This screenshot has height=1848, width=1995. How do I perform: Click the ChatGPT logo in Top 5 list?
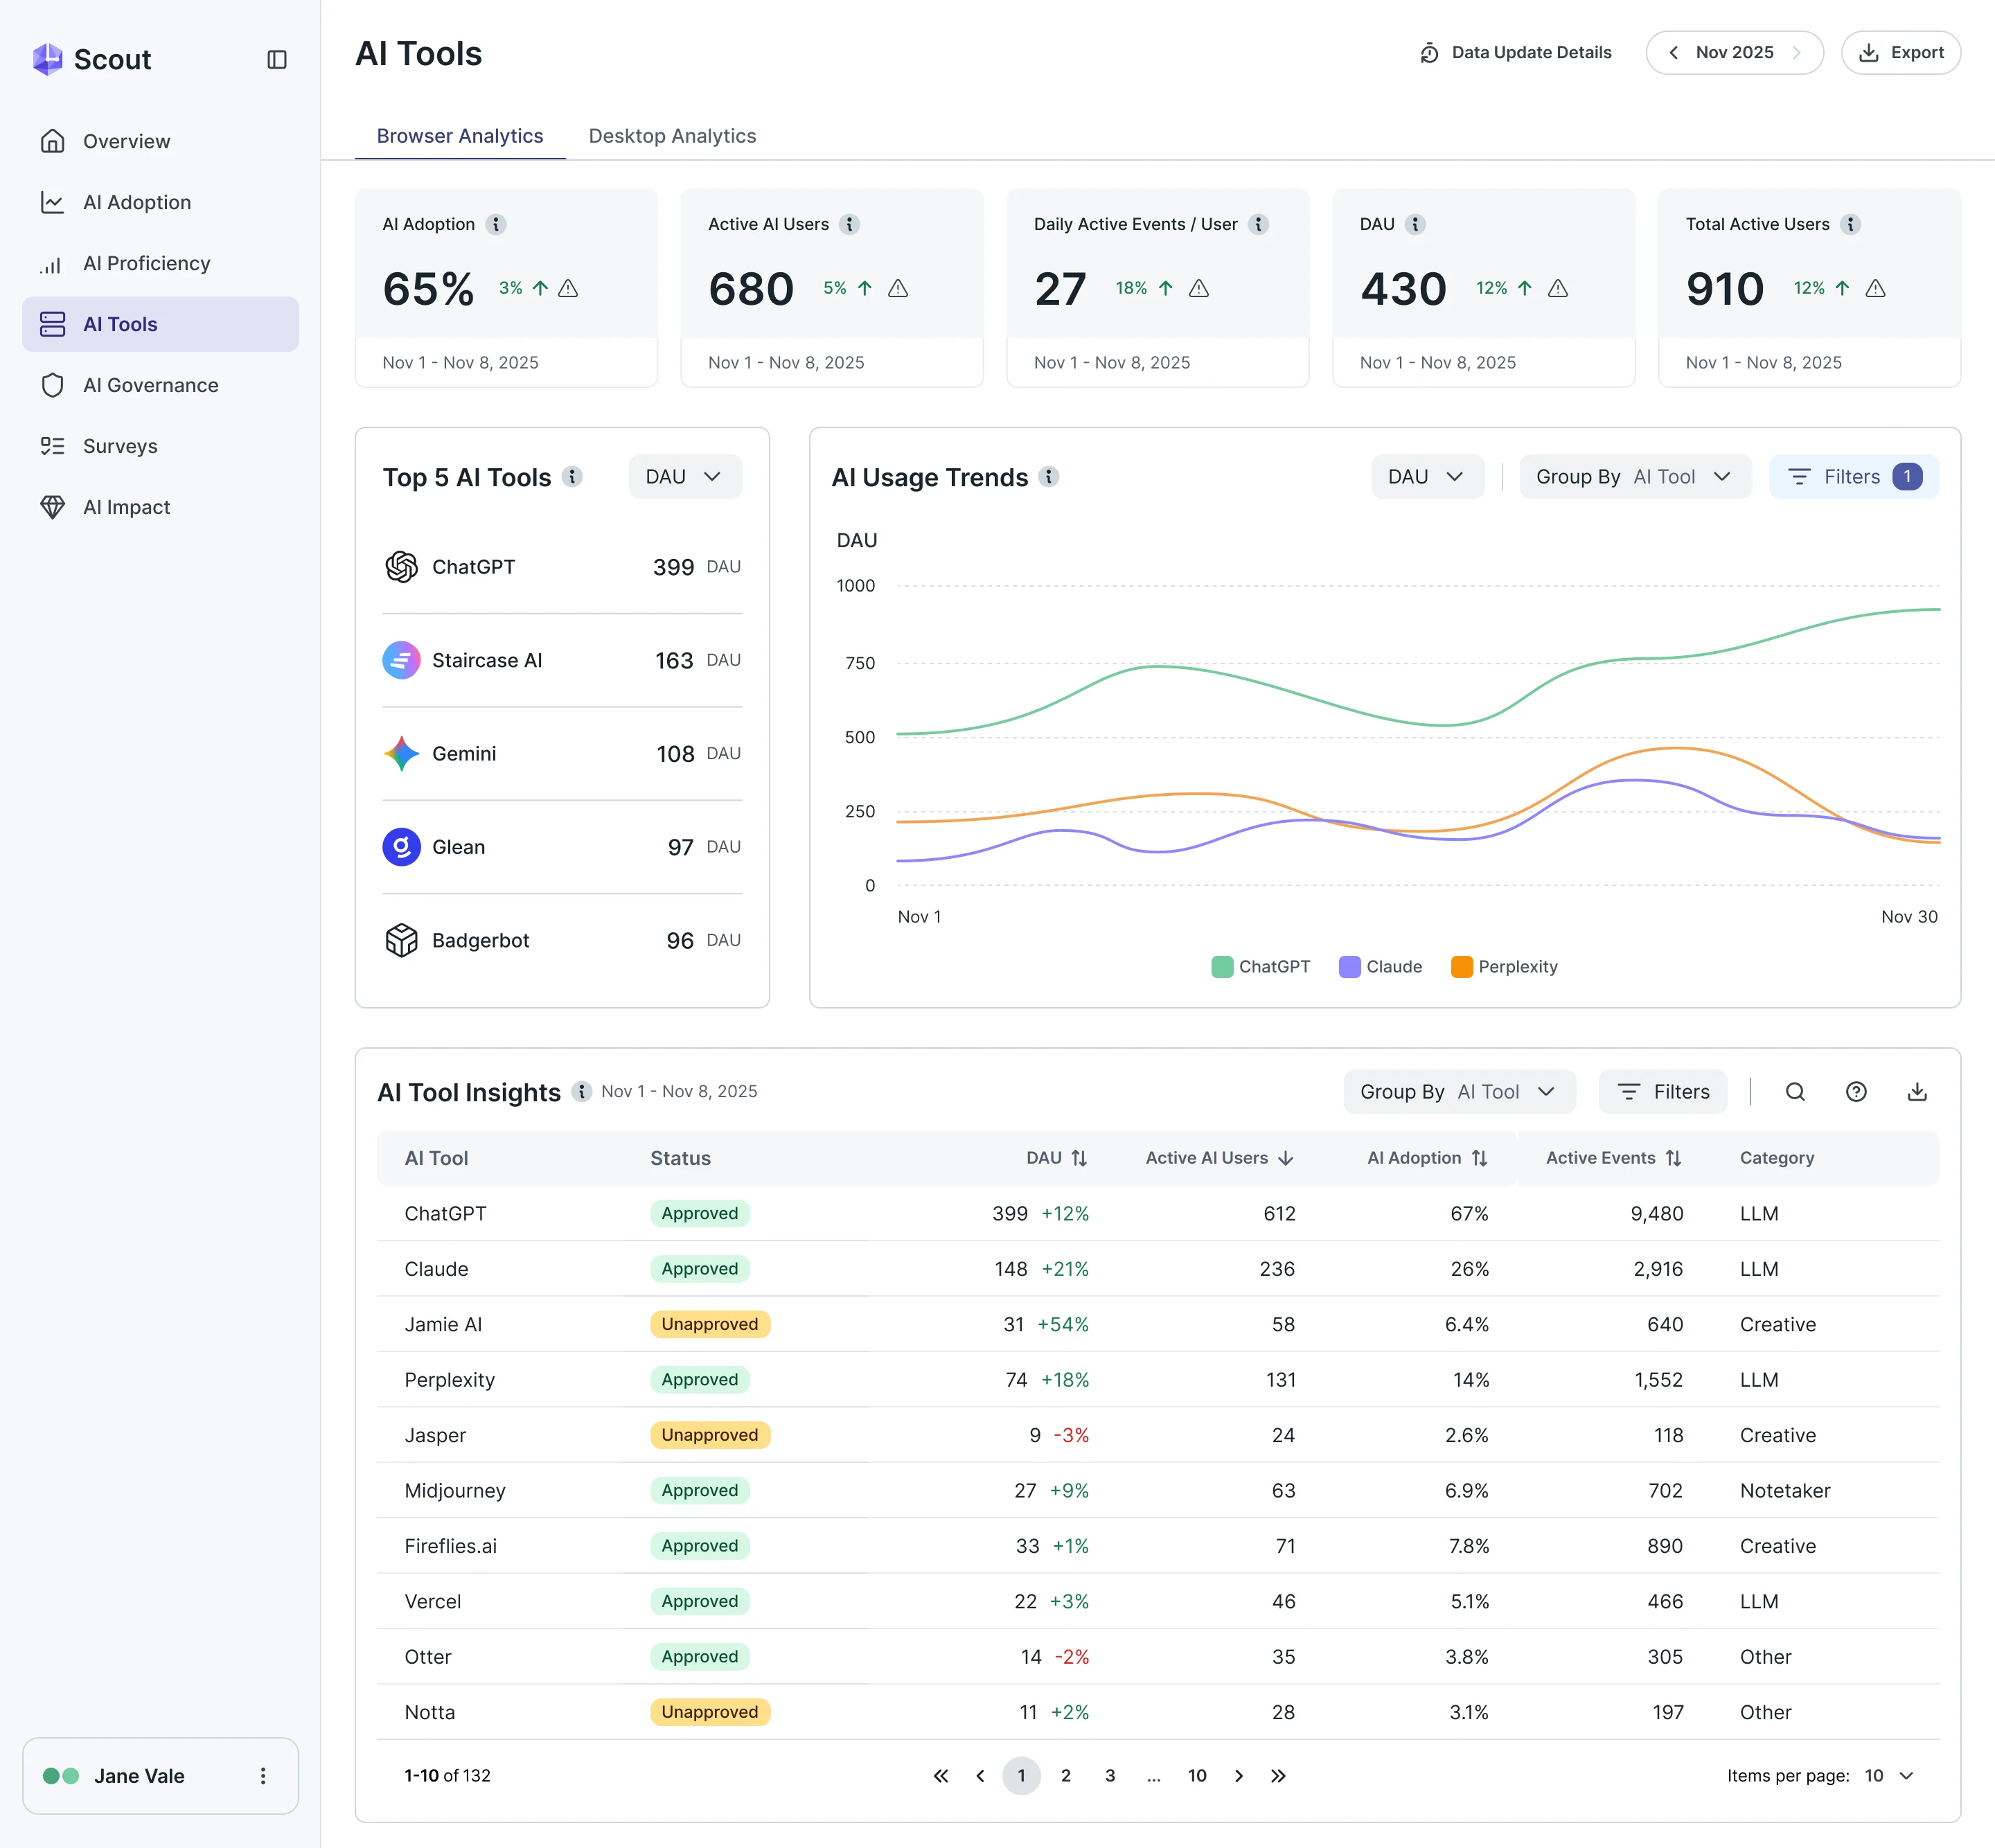401,567
